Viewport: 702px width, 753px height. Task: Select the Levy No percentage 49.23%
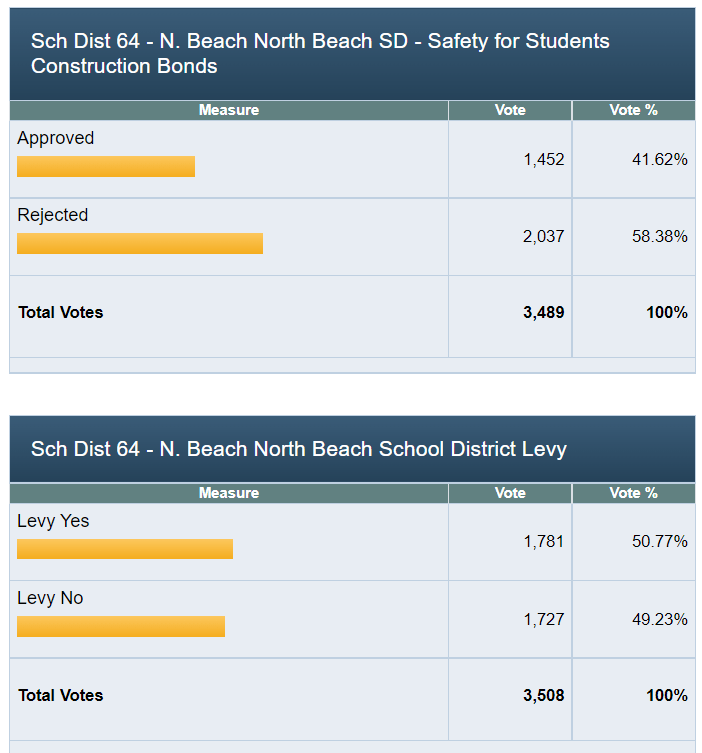click(659, 619)
